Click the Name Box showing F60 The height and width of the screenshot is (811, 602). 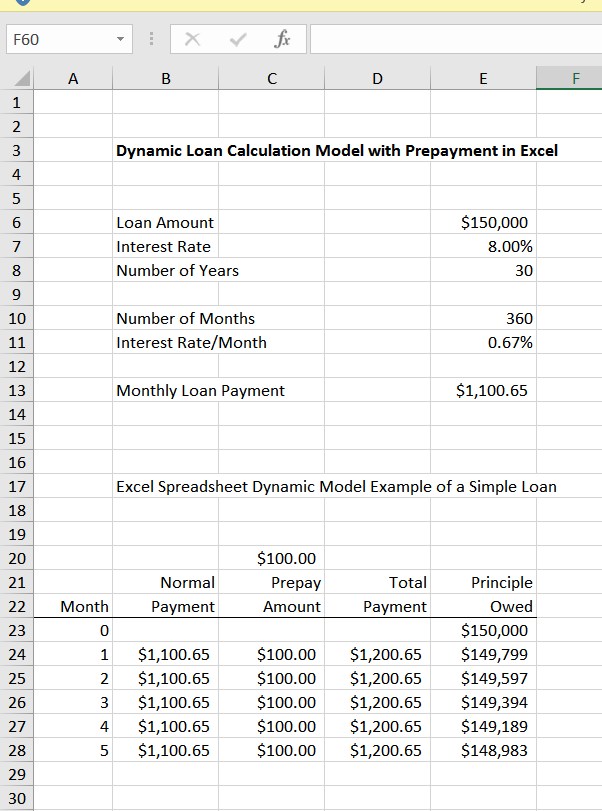point(69,39)
